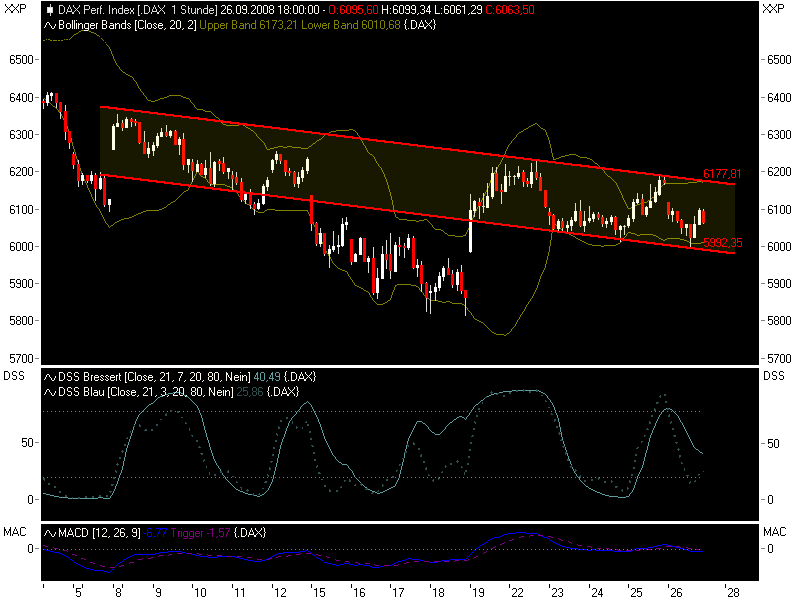Image resolution: width=800 pixels, height=600 pixels.
Task: Click date 10 on the time axis
Action: coord(200,593)
